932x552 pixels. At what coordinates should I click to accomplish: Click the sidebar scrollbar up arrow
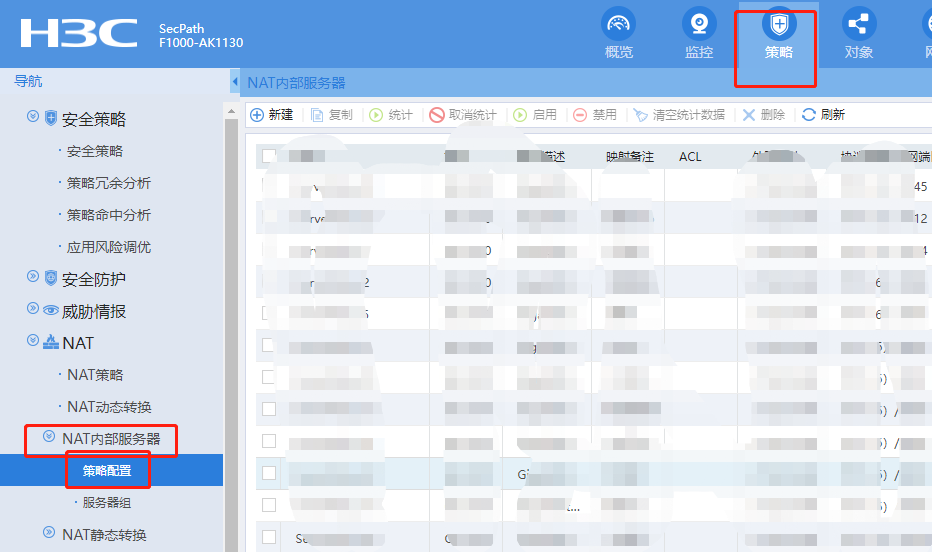click(231, 111)
